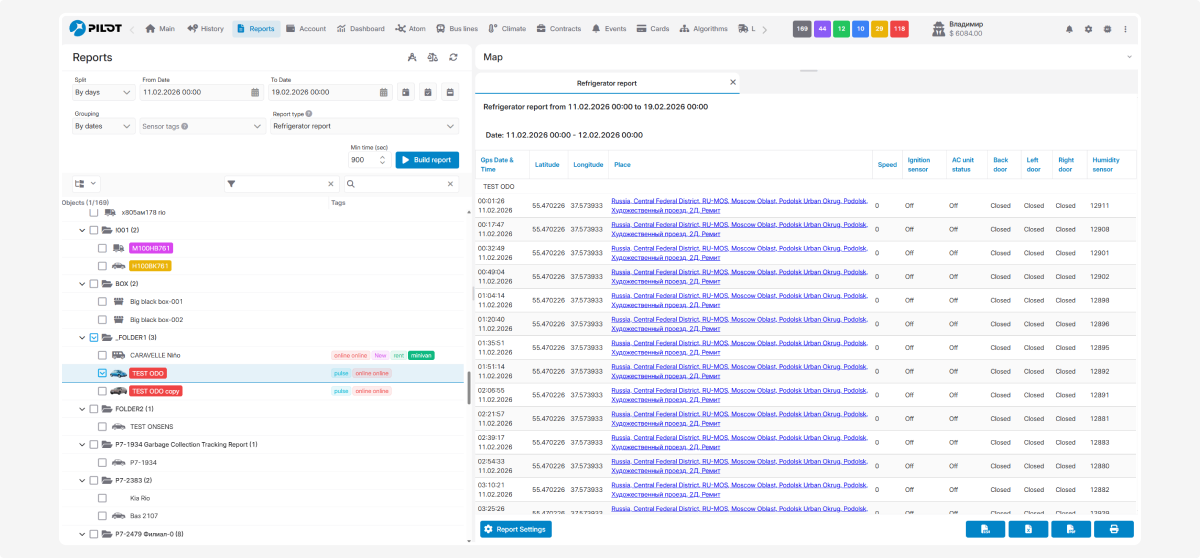The height and width of the screenshot is (558, 1200).
Task: Open Report Settings
Action: (x=515, y=529)
